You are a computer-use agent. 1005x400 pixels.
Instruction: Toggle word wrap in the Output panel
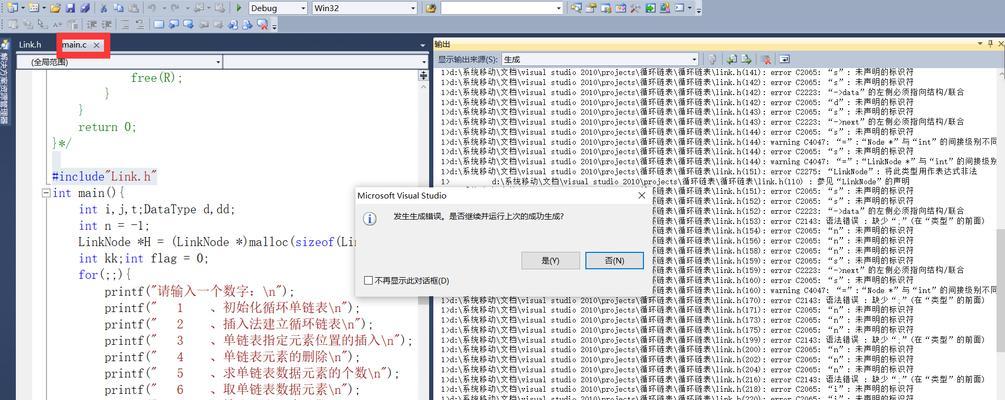click(x=785, y=59)
